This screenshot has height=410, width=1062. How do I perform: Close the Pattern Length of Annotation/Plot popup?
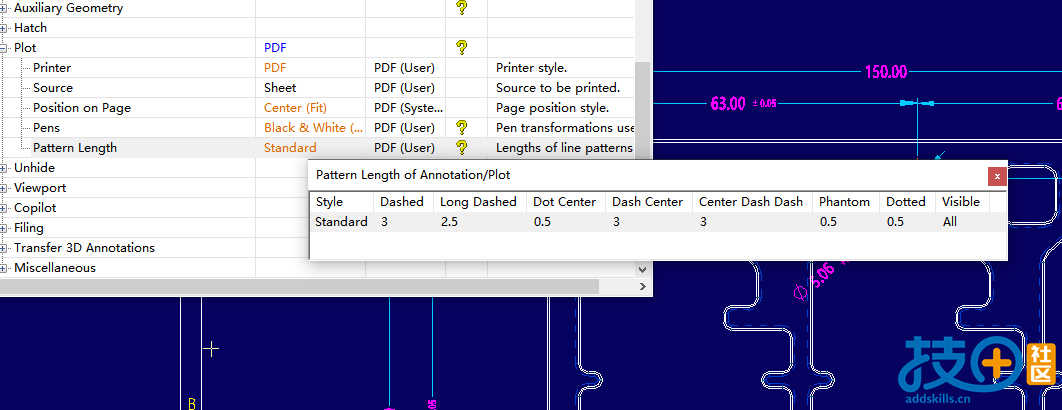996,176
